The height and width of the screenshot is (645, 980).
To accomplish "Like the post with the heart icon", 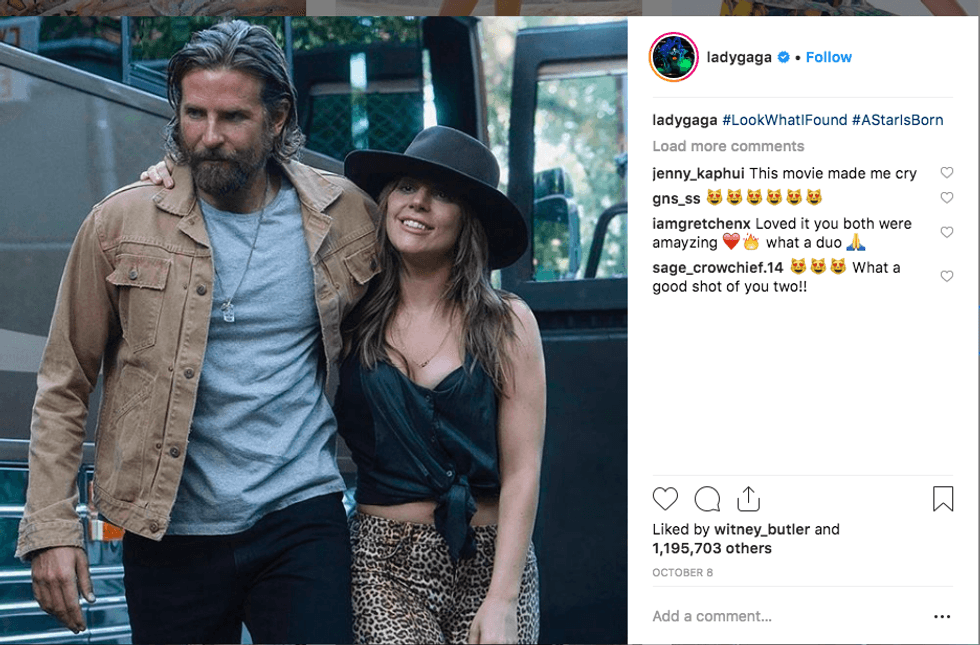I will (665, 499).
